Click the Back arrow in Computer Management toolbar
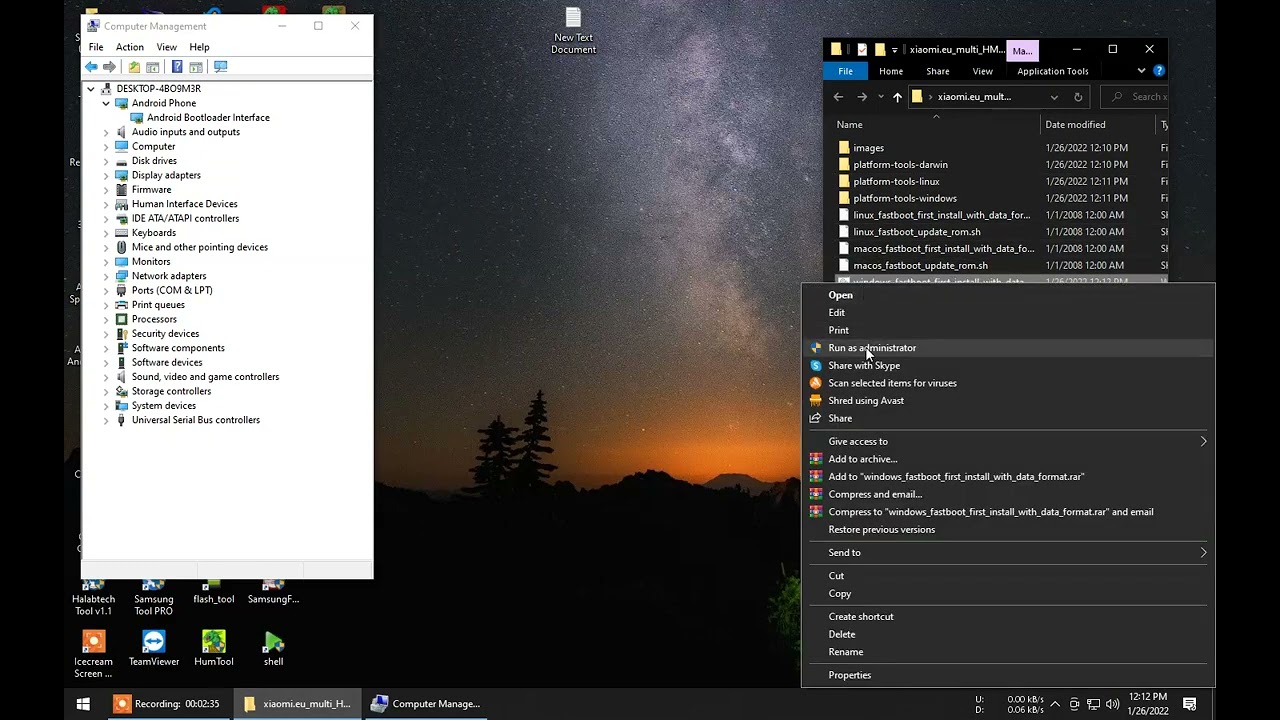The width and height of the screenshot is (1280, 720). coord(91,67)
